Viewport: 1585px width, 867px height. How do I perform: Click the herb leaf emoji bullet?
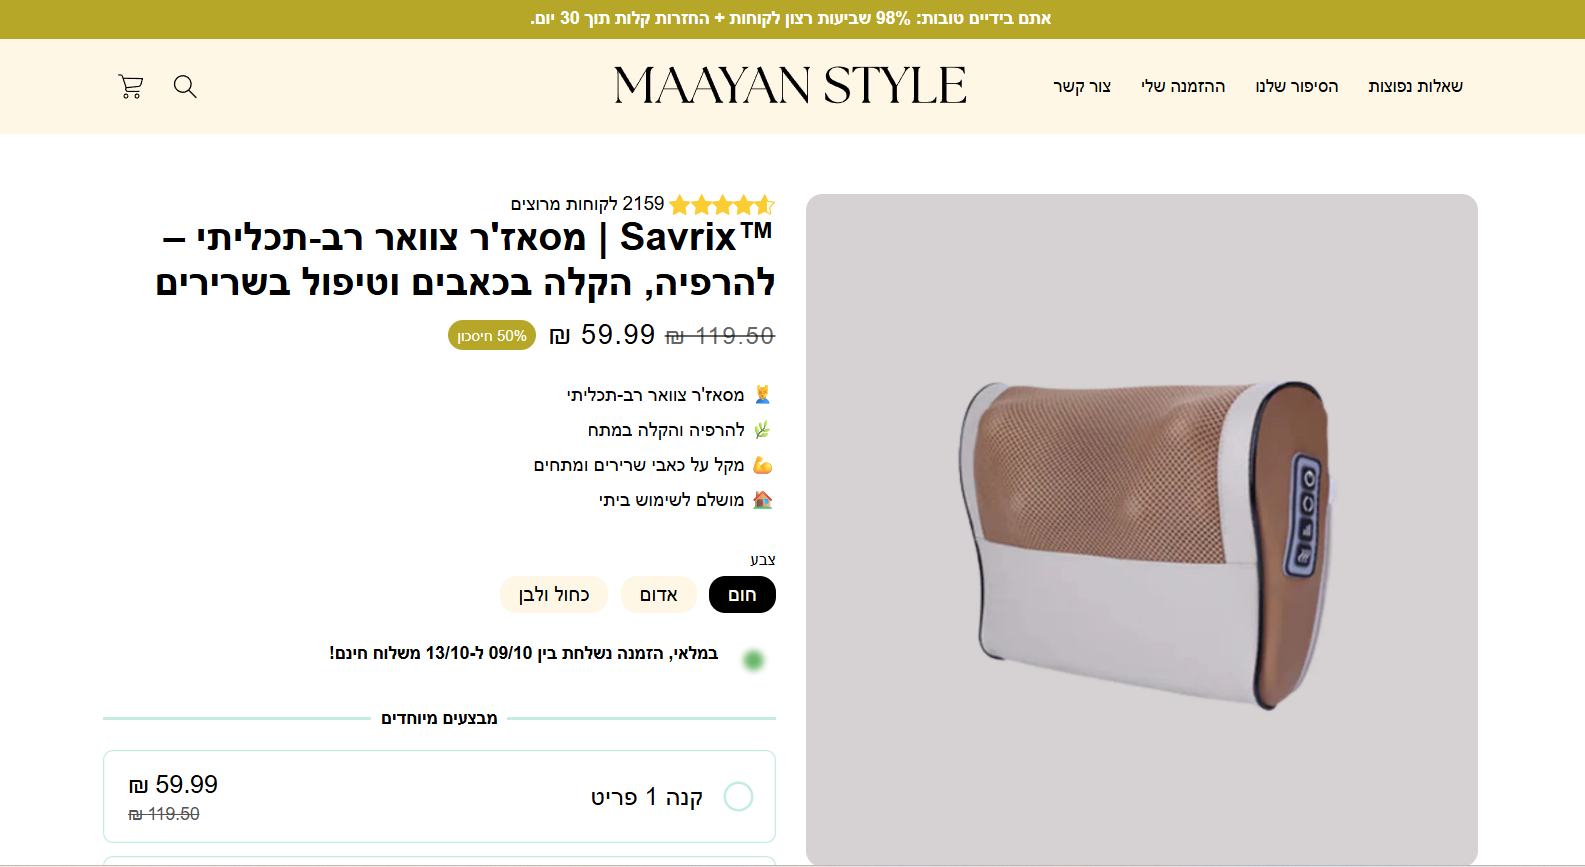click(763, 430)
